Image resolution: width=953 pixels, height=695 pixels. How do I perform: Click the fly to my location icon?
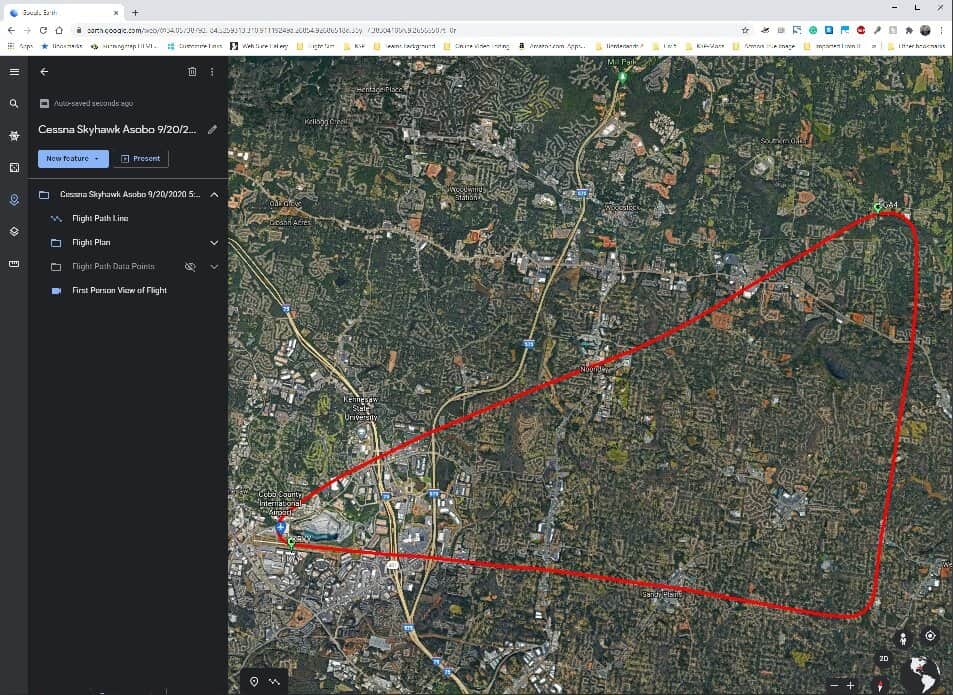pyautogui.click(x=930, y=636)
